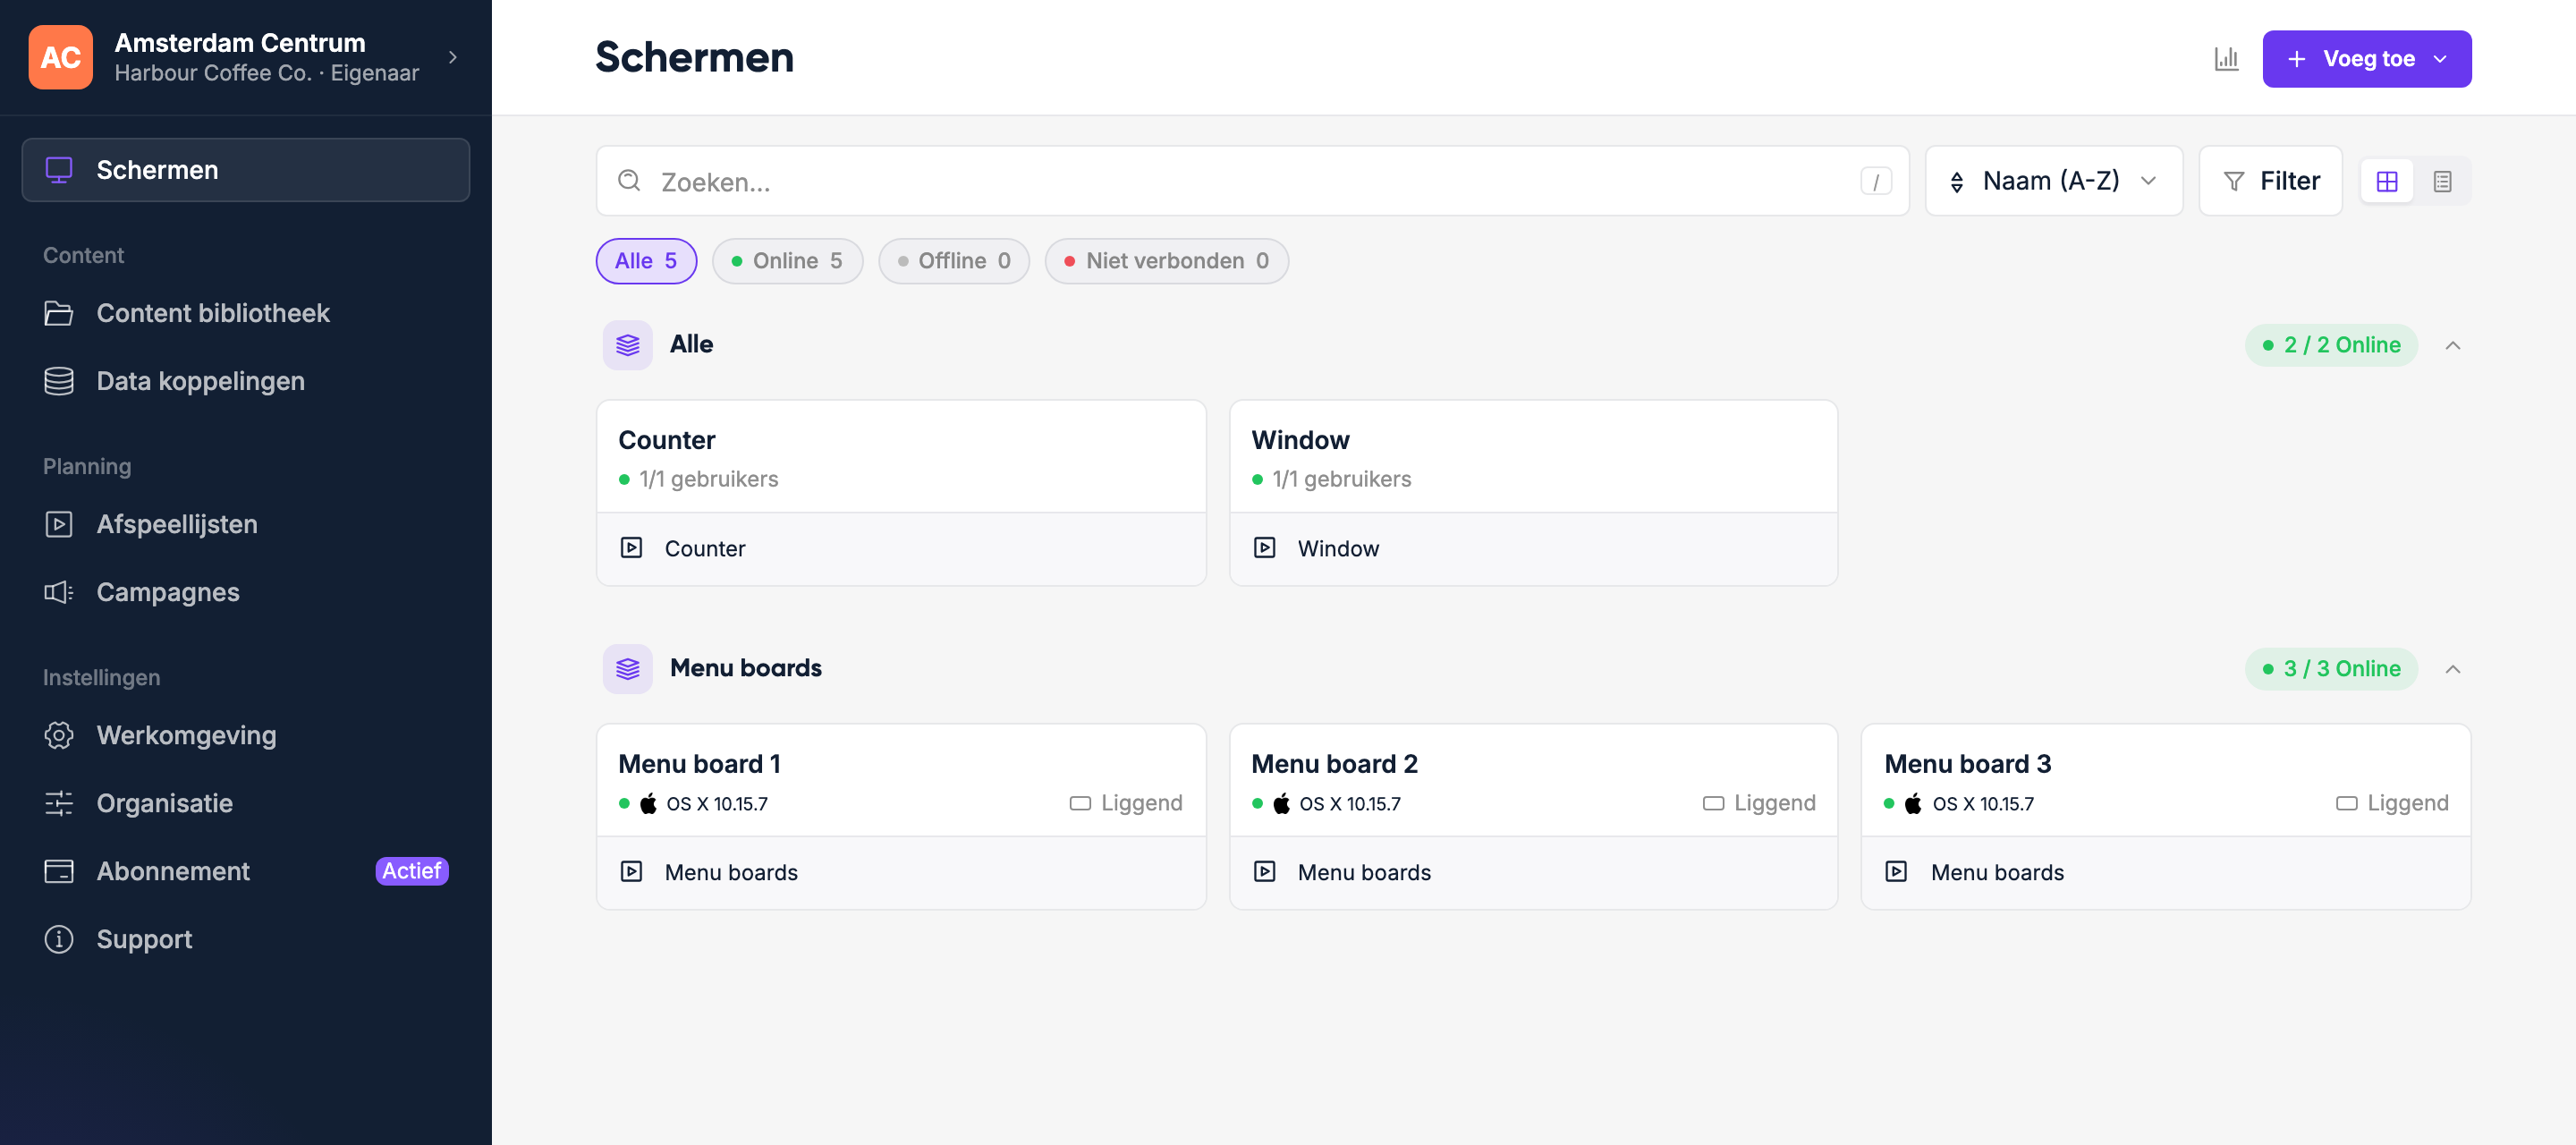
Task: Click the search magnifier icon
Action: 629,181
